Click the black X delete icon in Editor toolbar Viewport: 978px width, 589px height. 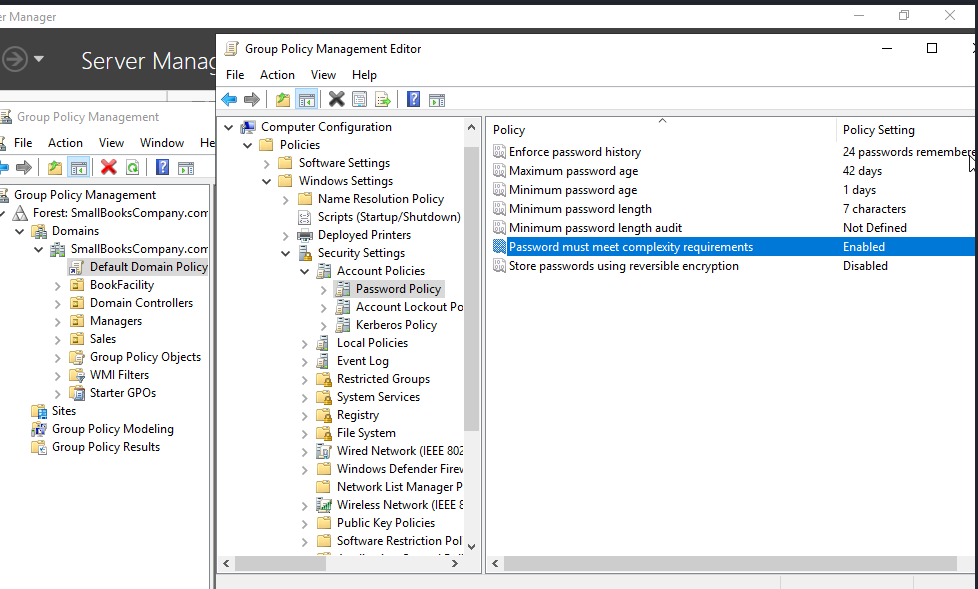pos(336,99)
